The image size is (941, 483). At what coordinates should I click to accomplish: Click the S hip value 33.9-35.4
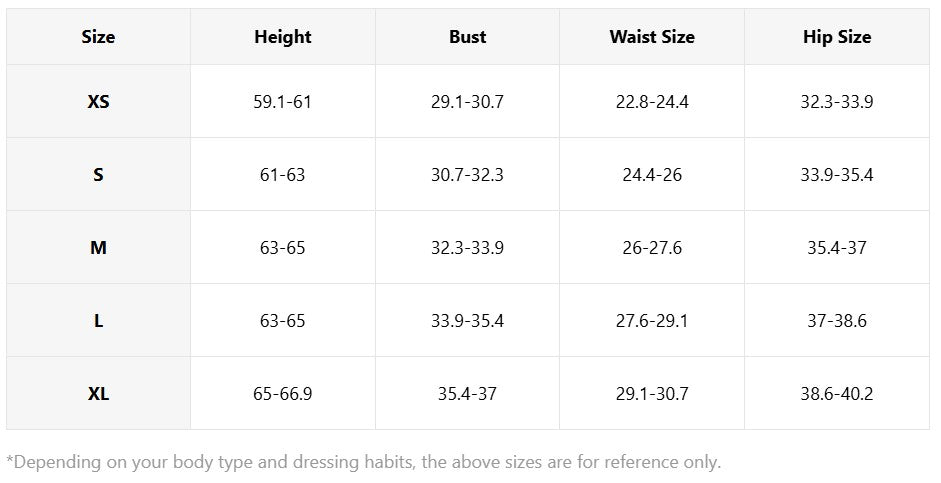(x=837, y=175)
